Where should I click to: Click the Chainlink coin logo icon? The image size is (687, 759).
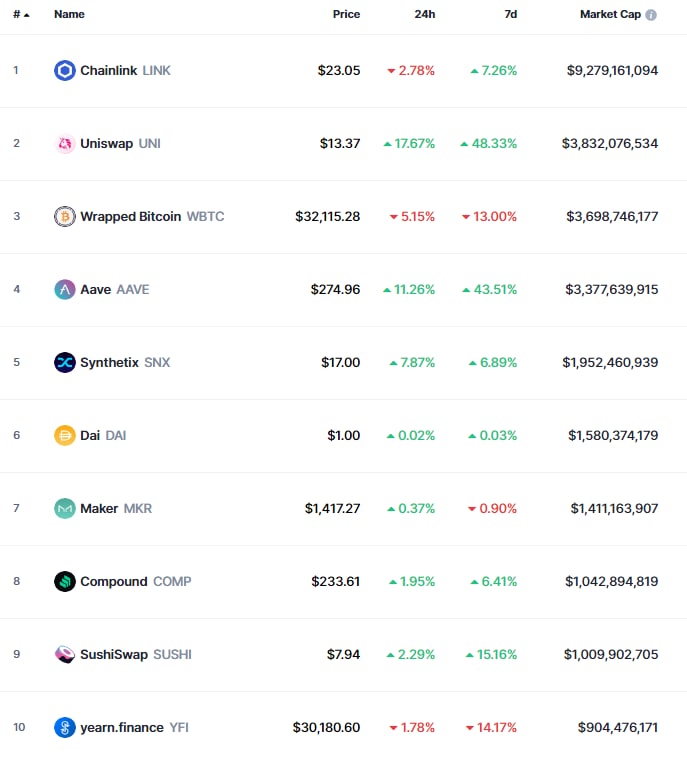(65, 71)
